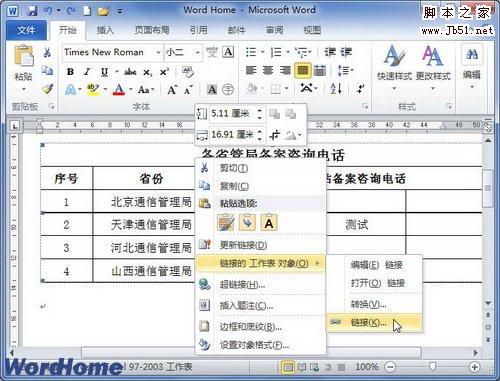Expand the Quick Styles gallery
The image size is (500, 381).
pos(394,68)
